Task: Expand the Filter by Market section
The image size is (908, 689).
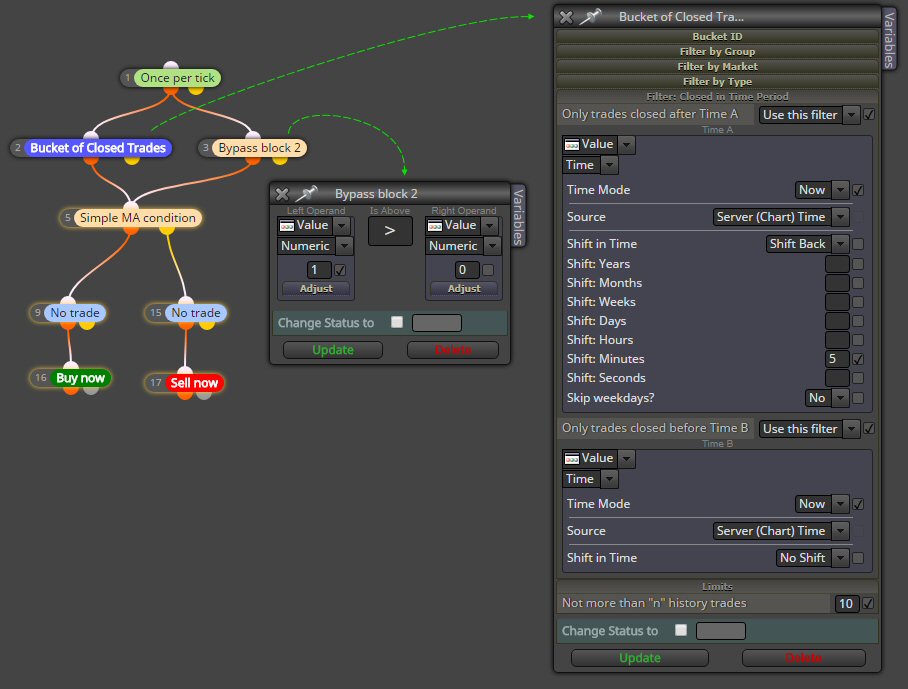Action: (717, 66)
